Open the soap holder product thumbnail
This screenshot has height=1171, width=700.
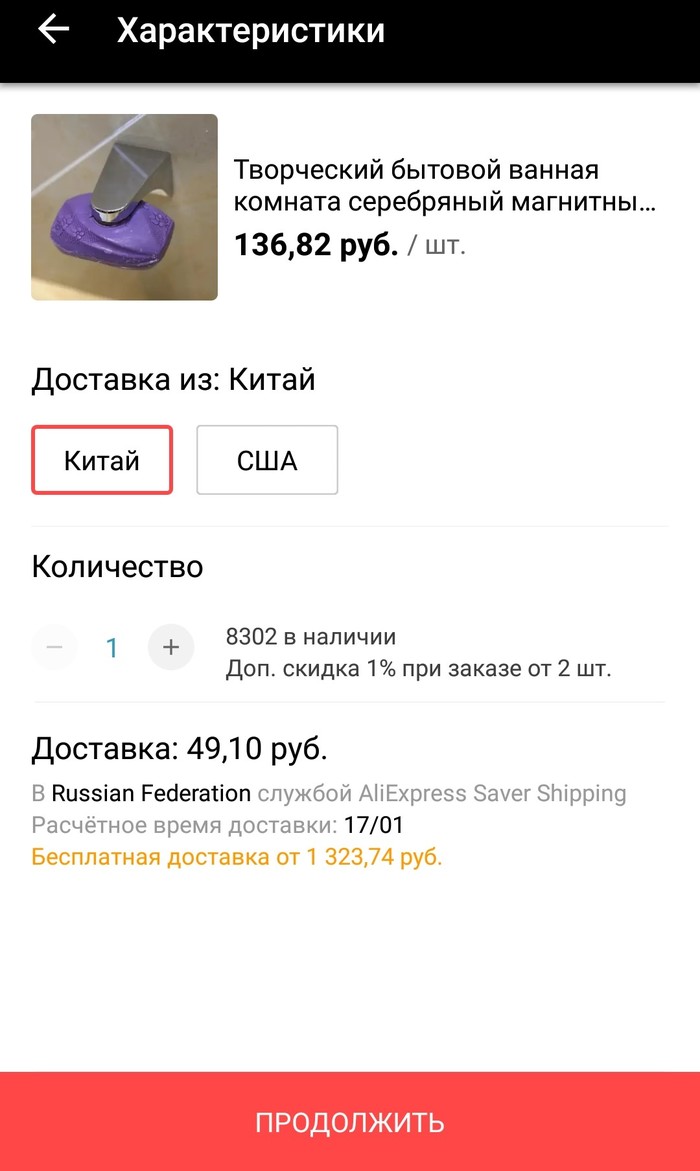click(124, 207)
